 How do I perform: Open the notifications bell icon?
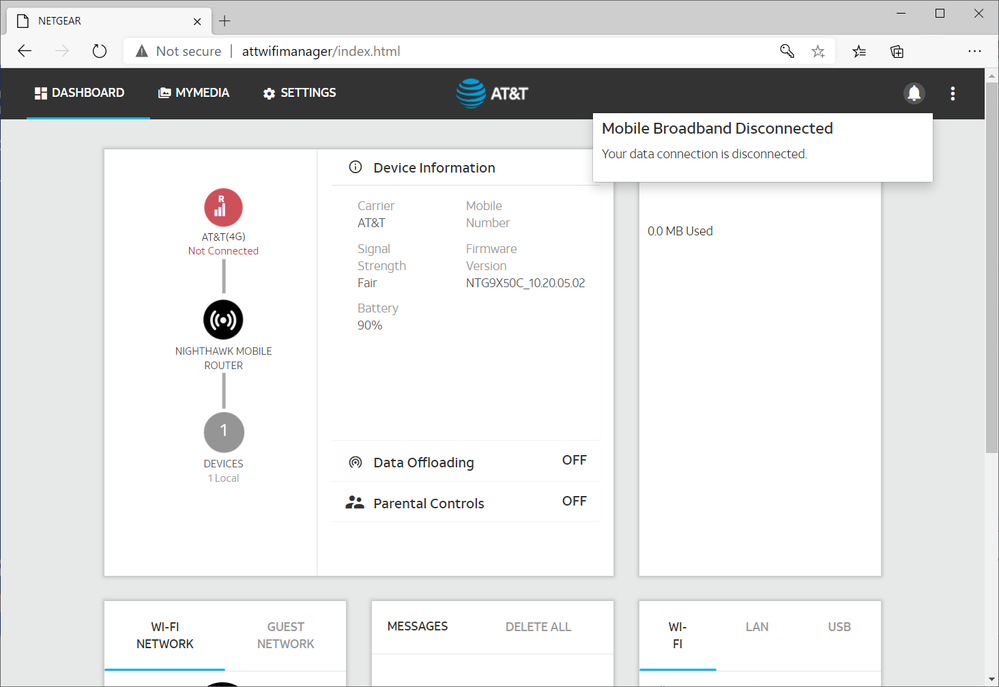click(913, 93)
